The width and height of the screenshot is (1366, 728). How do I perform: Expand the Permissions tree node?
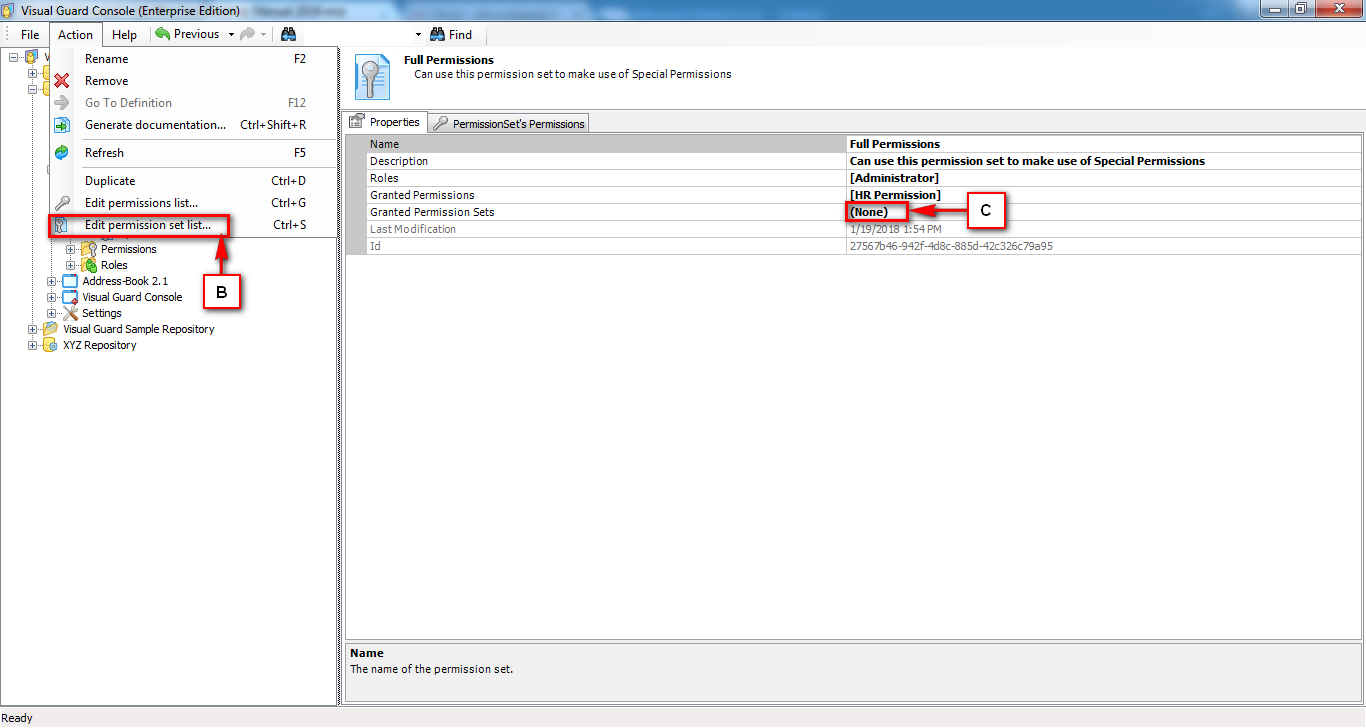(x=71, y=249)
